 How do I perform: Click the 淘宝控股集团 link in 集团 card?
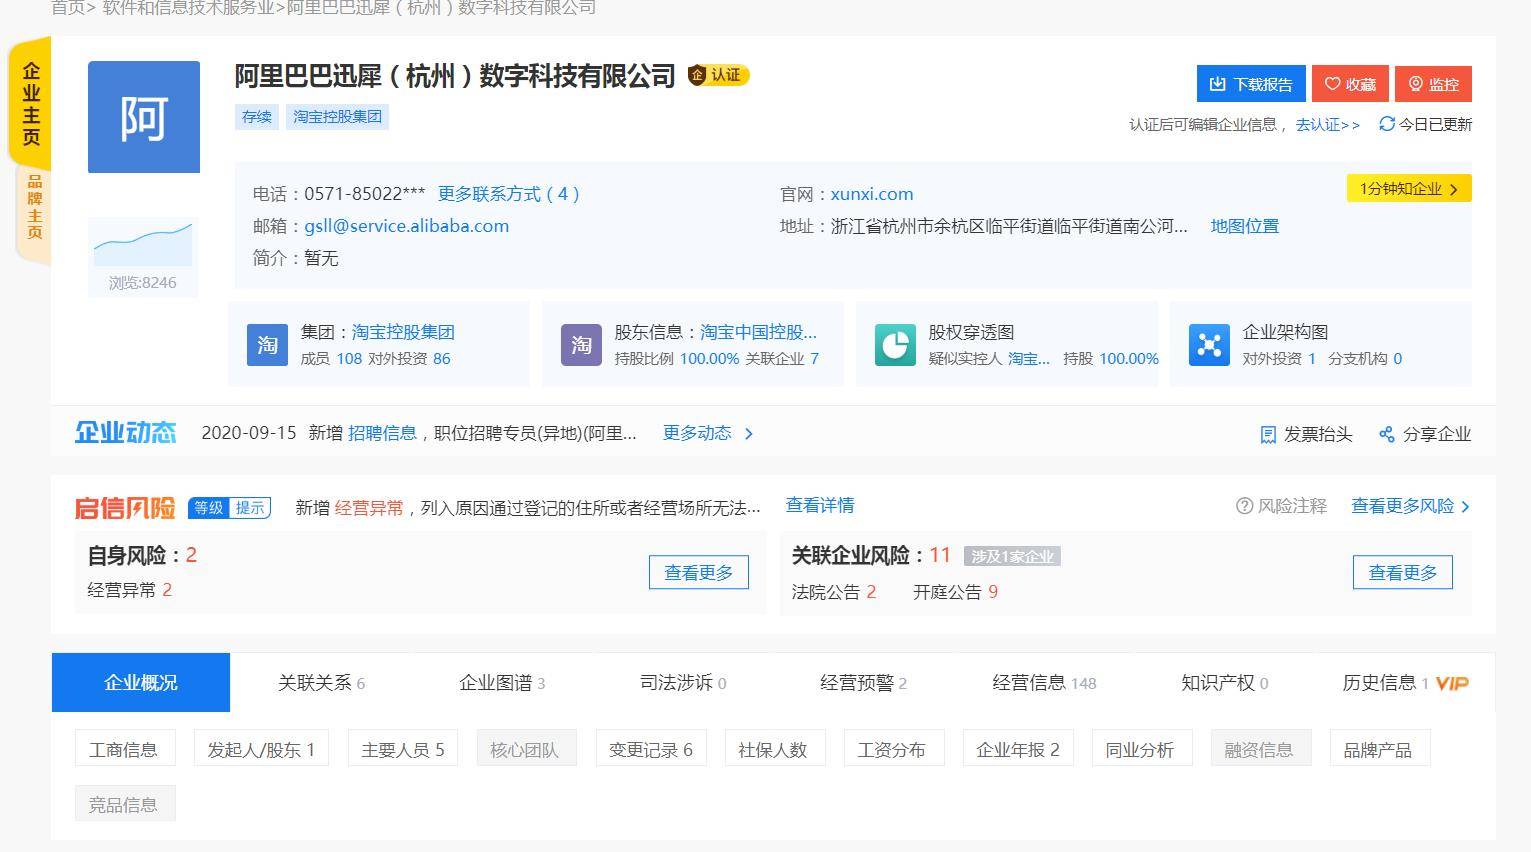(403, 332)
